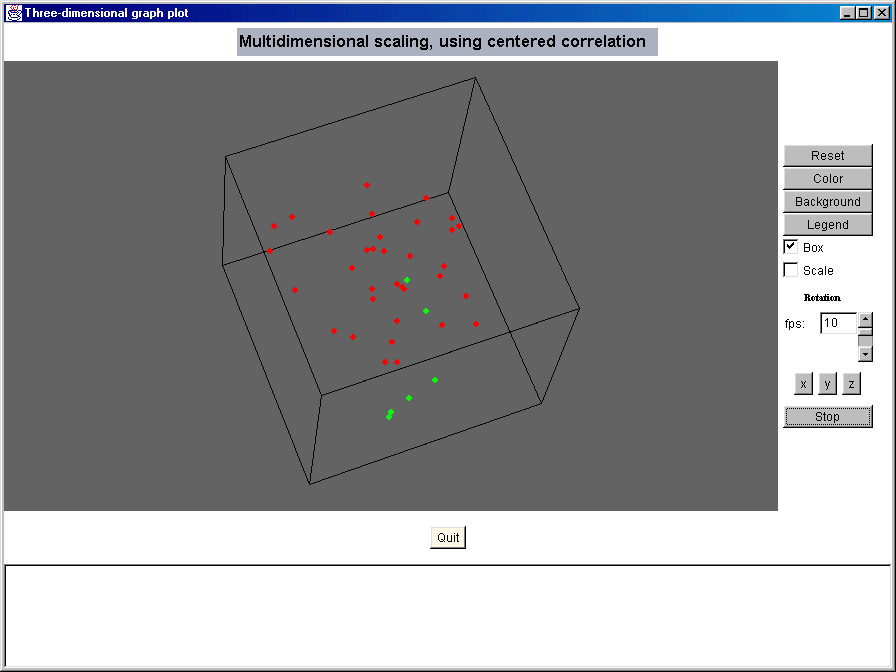This screenshot has height=672, width=896.
Task: Rotate around the y axis
Action: click(827, 384)
